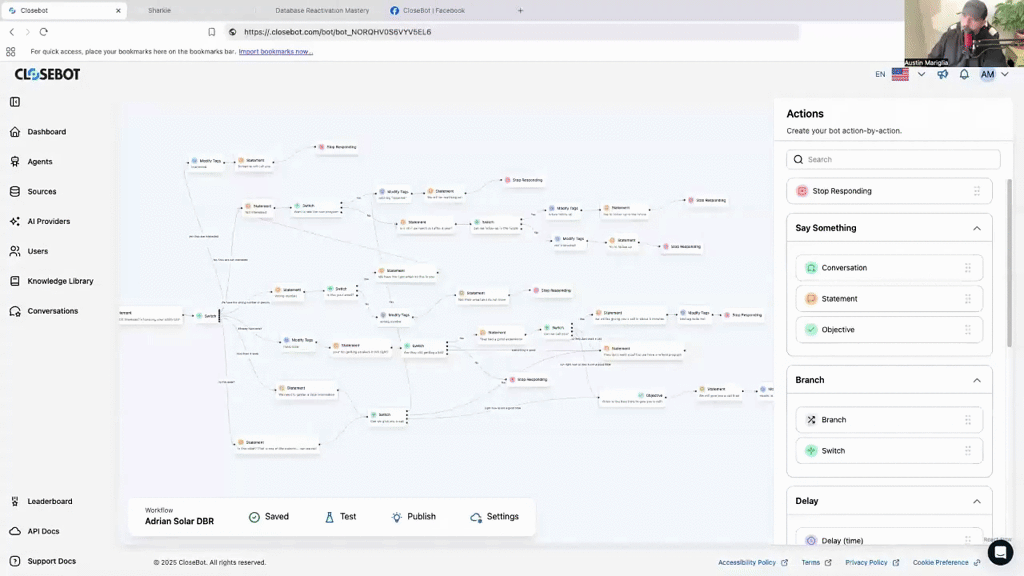This screenshot has width=1024, height=576.
Task: Open the Dashboard page
Action: [x=46, y=132]
